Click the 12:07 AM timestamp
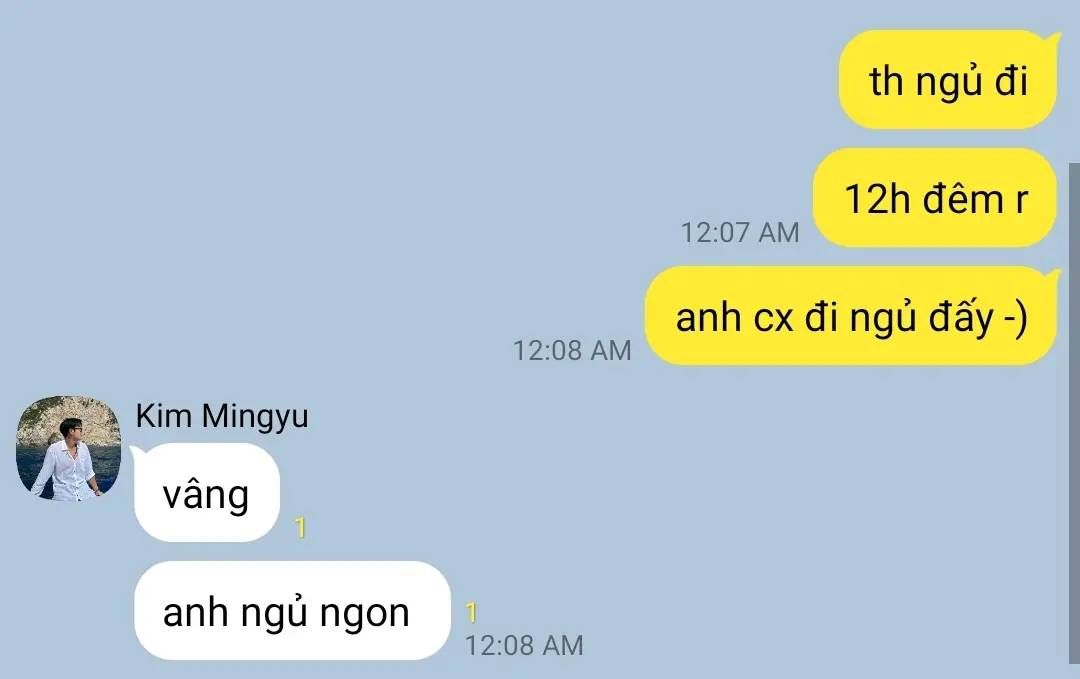1080x679 pixels. tap(740, 233)
